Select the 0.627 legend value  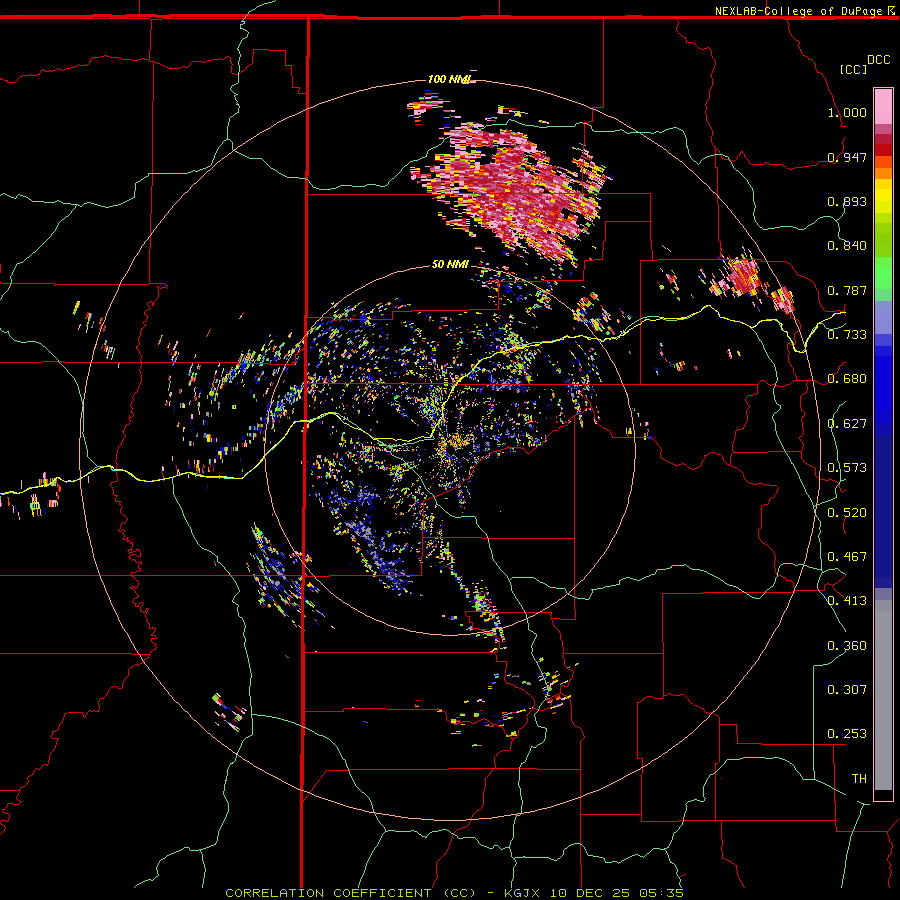[x=847, y=424]
